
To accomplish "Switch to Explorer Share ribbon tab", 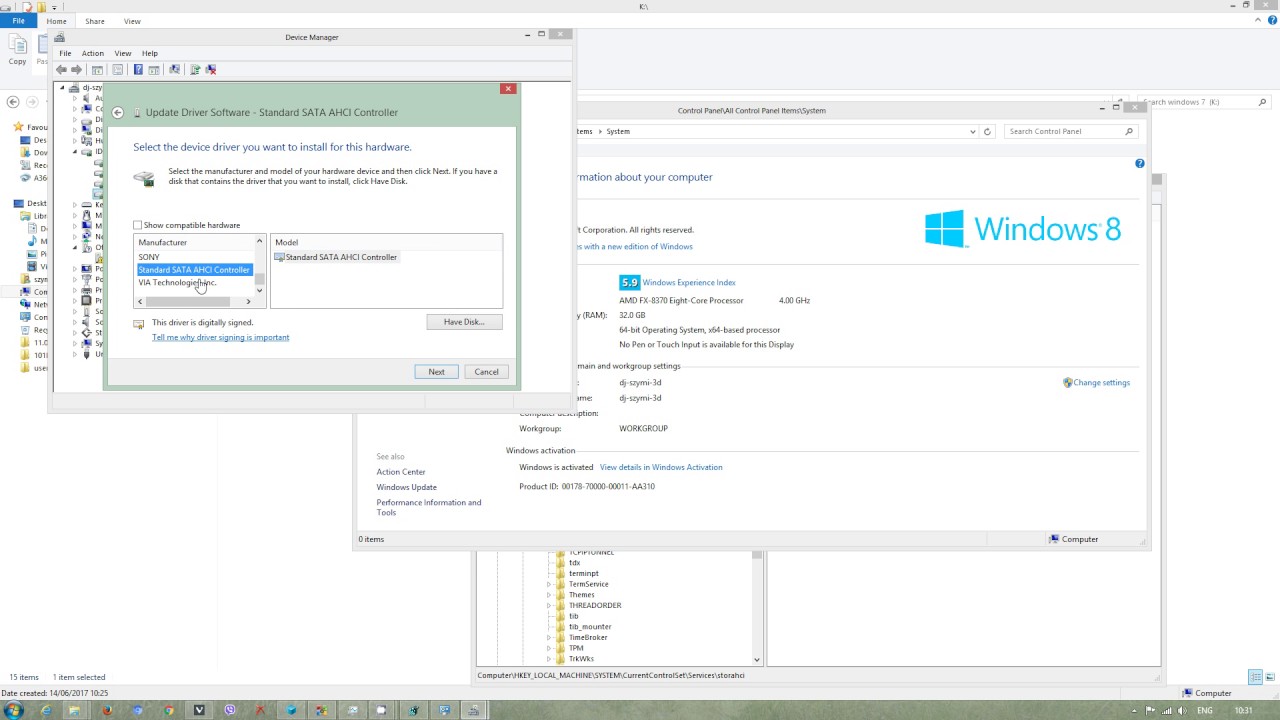I will [x=95, y=21].
